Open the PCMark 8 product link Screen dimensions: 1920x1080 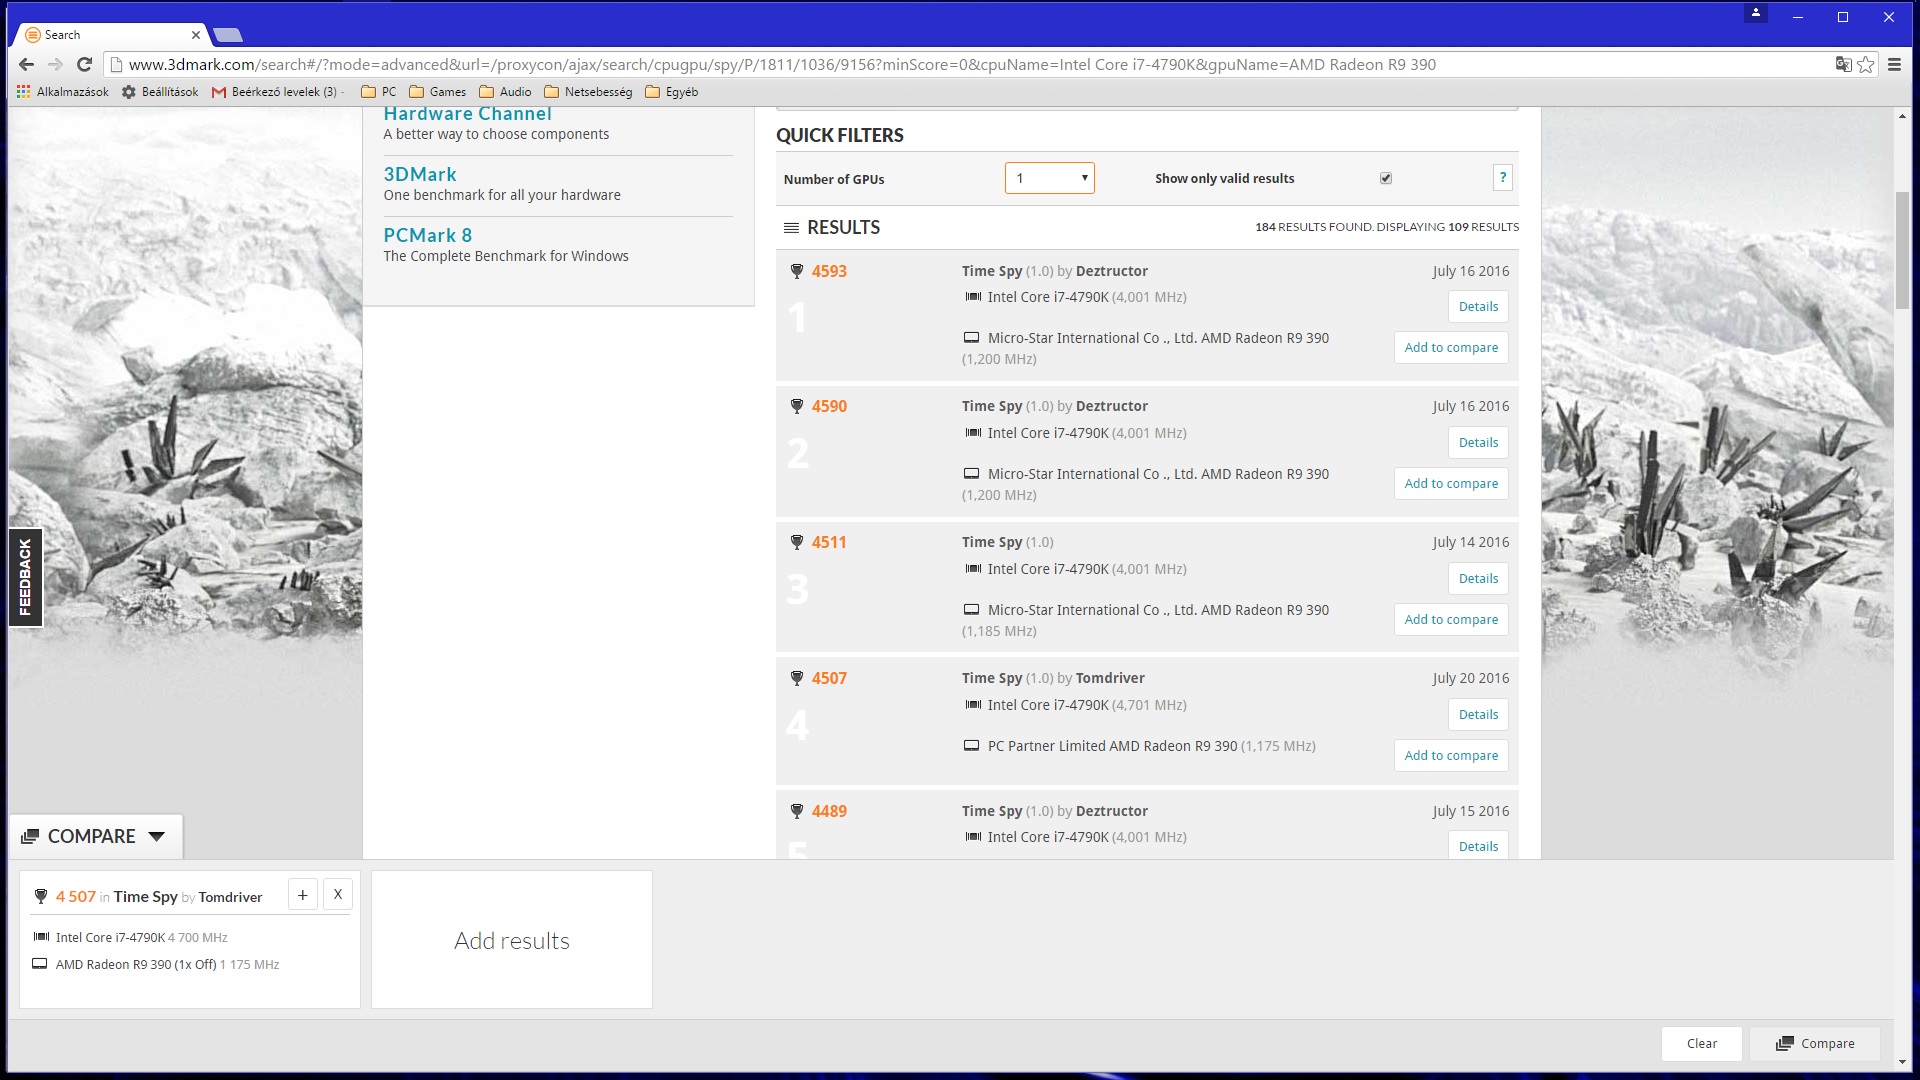point(427,235)
